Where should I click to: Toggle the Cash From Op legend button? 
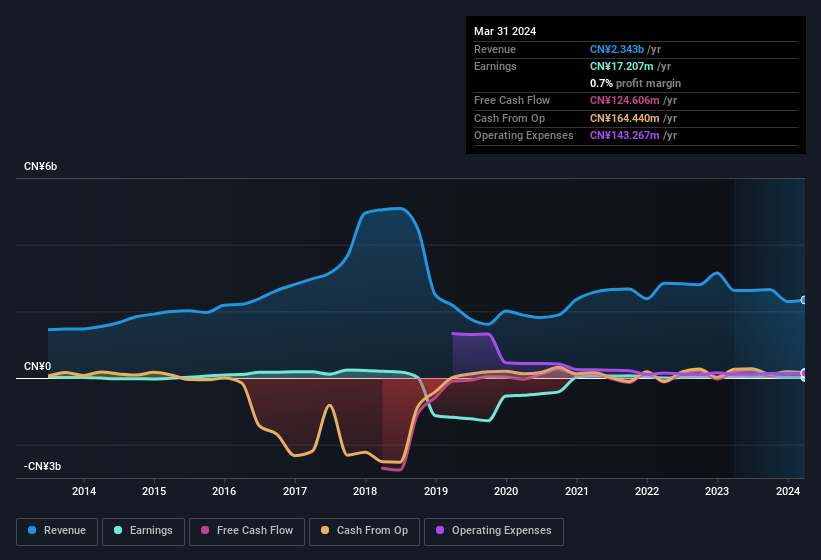coord(364,531)
